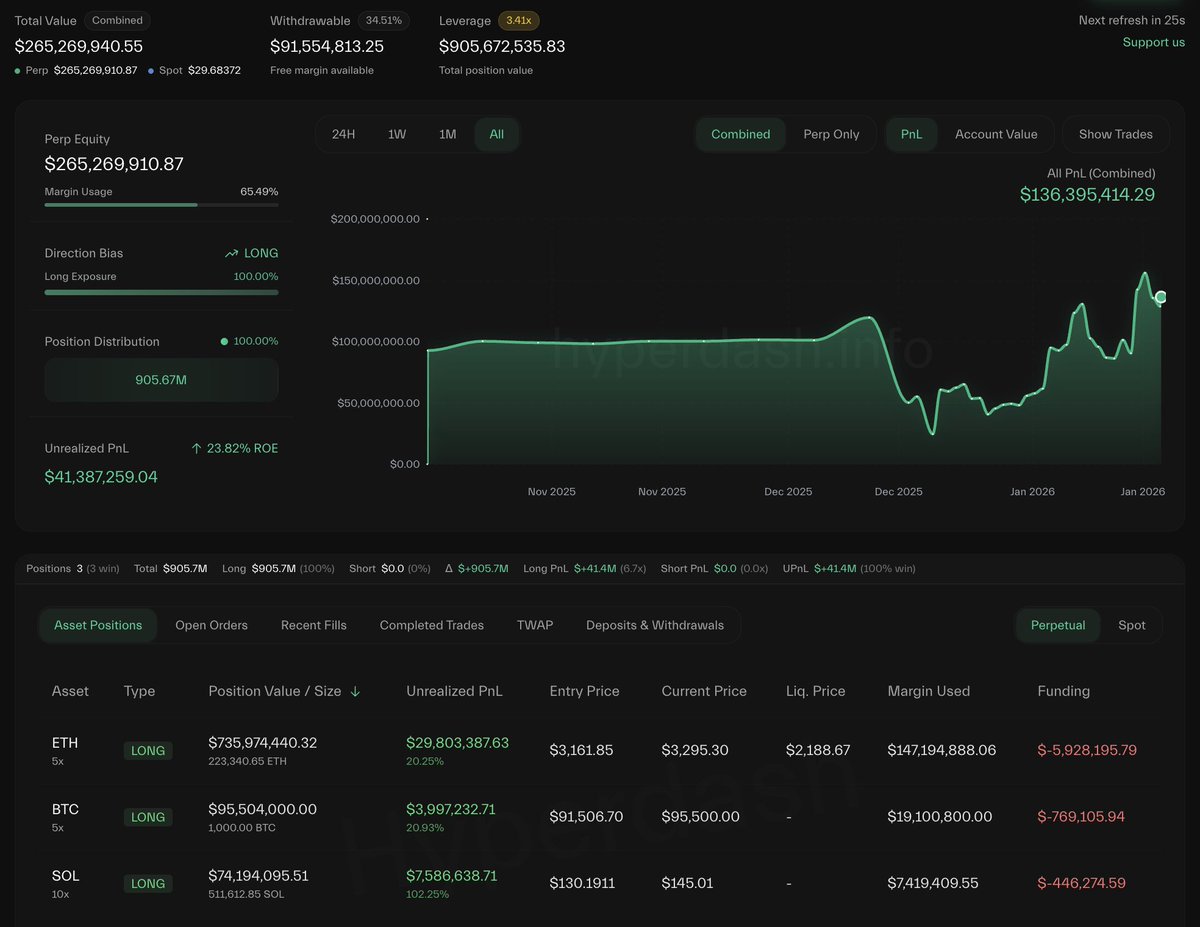Click the Show Trades button

pyautogui.click(x=1116, y=133)
